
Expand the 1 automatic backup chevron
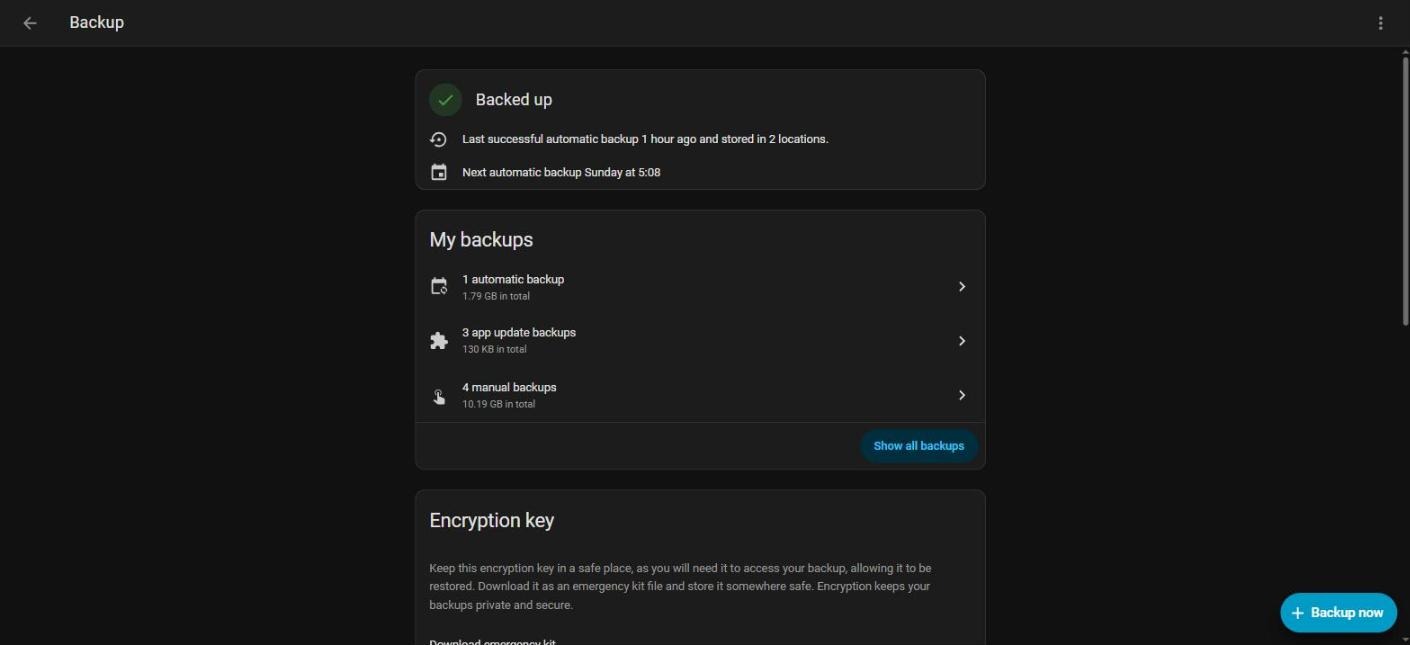962,287
